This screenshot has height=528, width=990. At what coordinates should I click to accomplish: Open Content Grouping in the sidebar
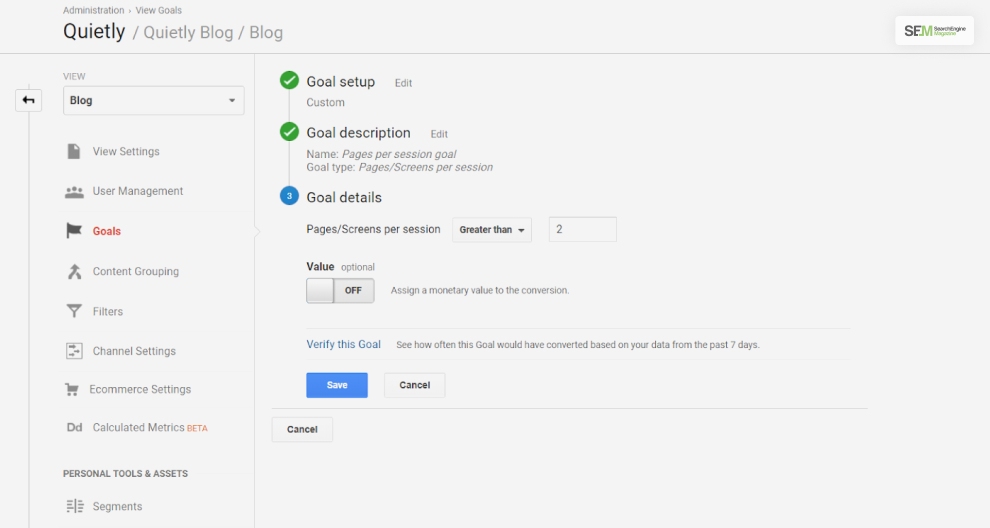point(136,272)
